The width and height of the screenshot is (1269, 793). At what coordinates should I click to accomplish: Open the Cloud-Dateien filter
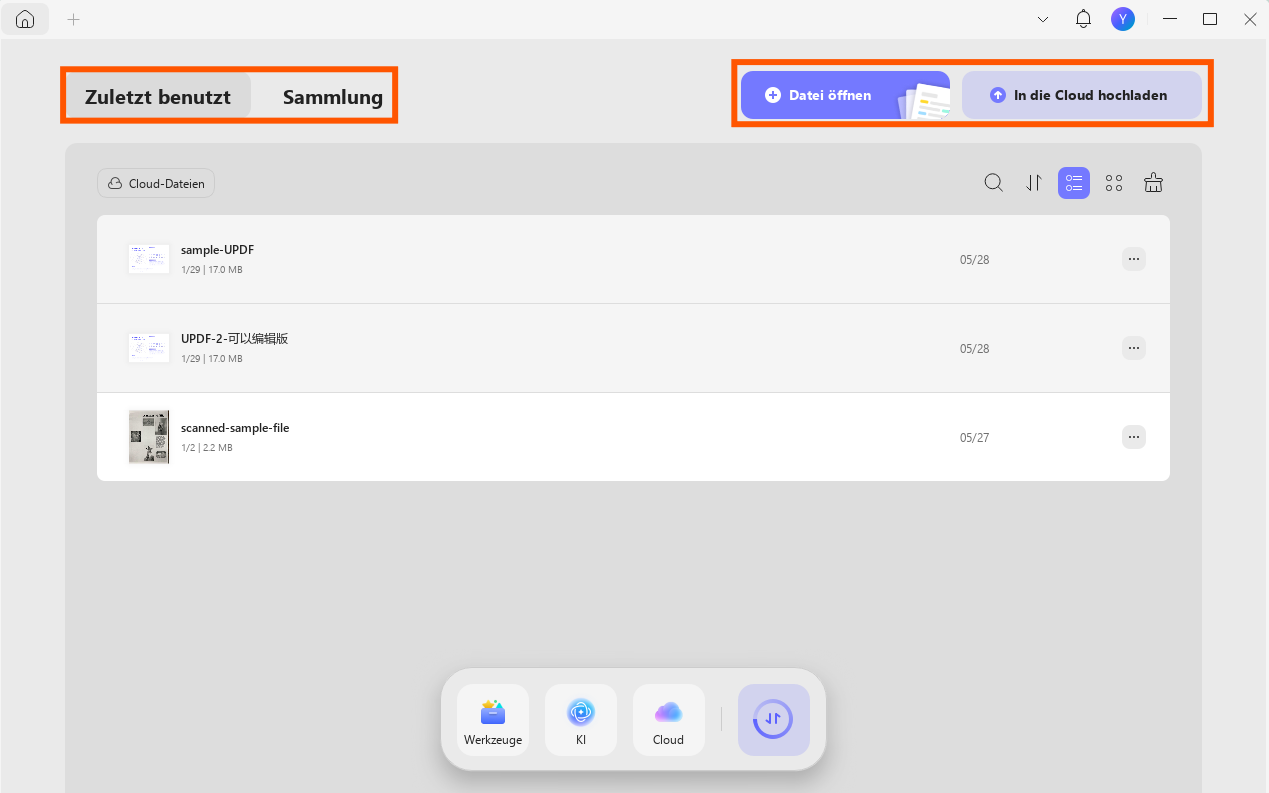(x=156, y=184)
